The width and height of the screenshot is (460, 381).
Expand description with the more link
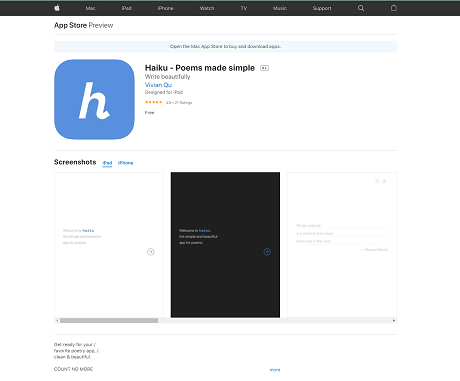275,370
